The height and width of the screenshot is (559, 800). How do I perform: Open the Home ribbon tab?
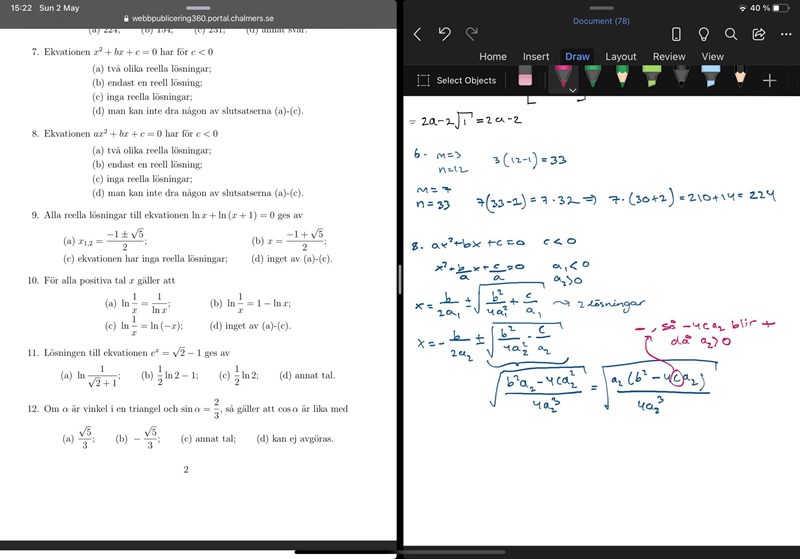coord(492,57)
